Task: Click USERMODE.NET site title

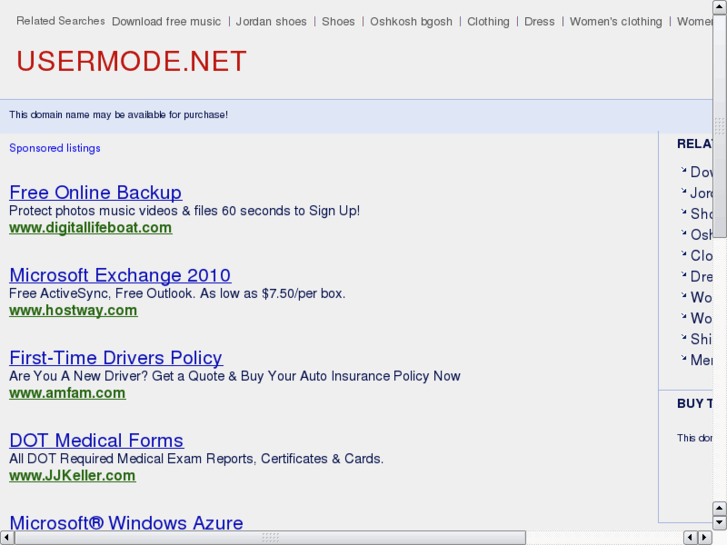Action: click(x=132, y=61)
